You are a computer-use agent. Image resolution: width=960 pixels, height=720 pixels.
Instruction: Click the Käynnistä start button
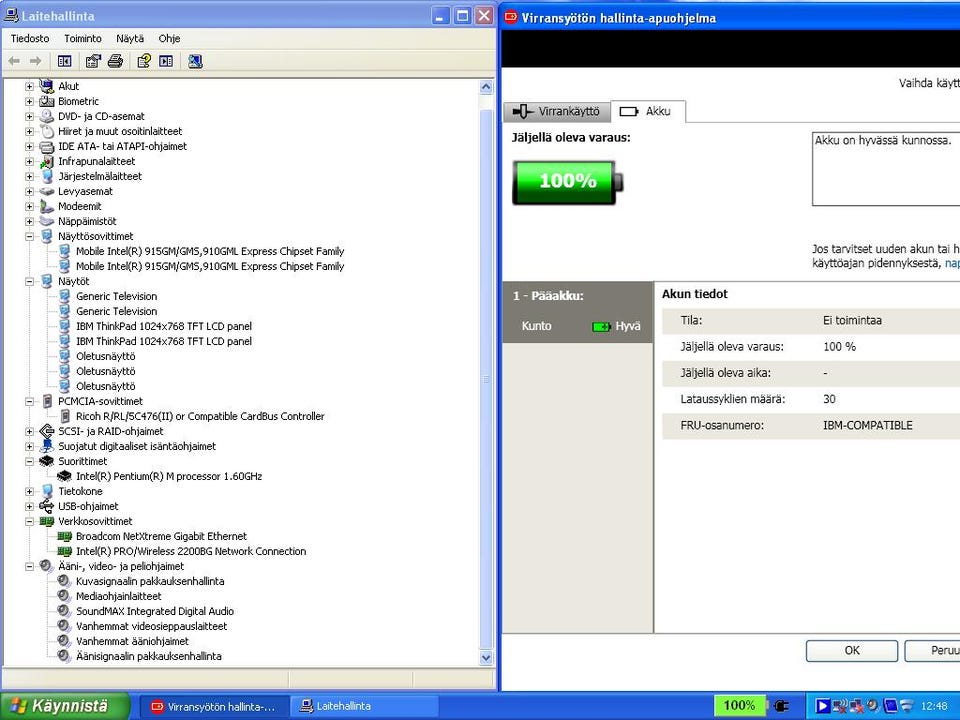pos(64,706)
